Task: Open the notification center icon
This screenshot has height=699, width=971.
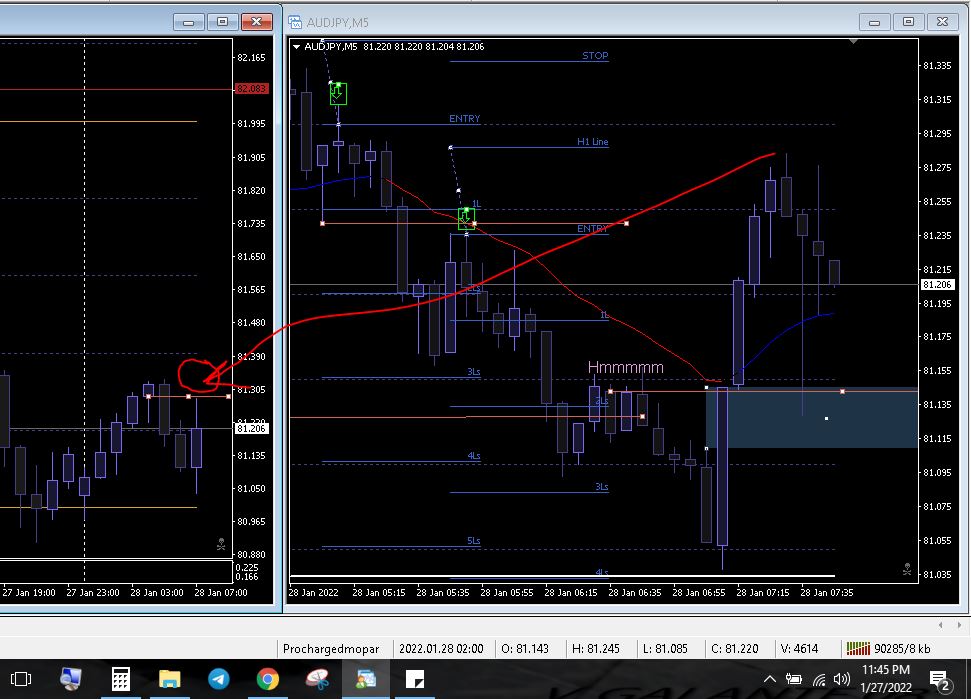Action: 940,680
